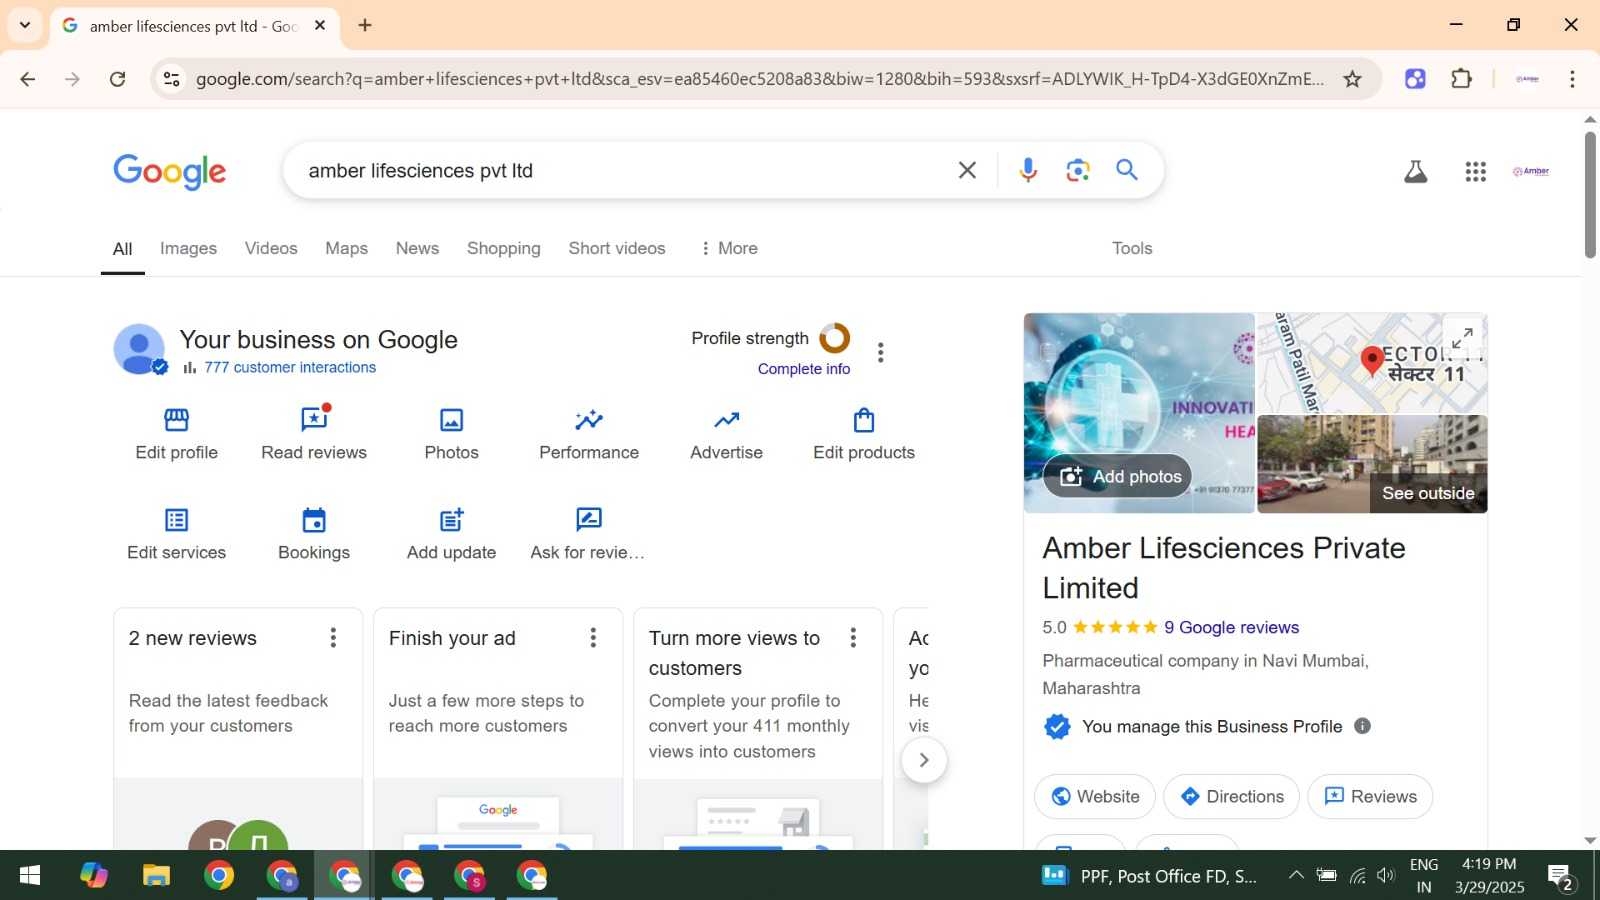Submit search with magnifier icon
Image resolution: width=1600 pixels, height=900 pixels.
1127,170
